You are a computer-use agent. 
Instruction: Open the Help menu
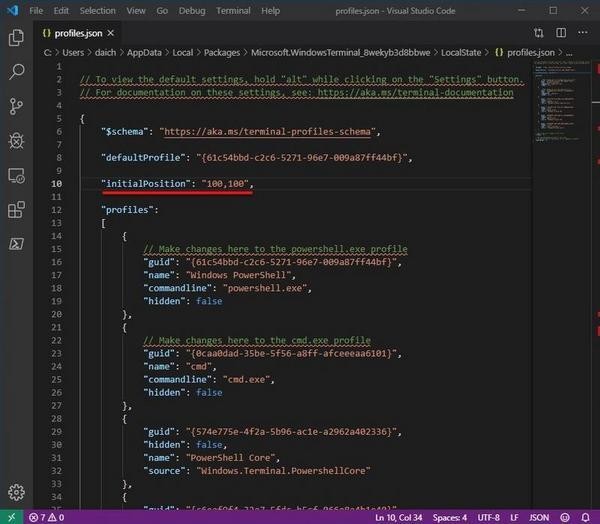click(271, 11)
